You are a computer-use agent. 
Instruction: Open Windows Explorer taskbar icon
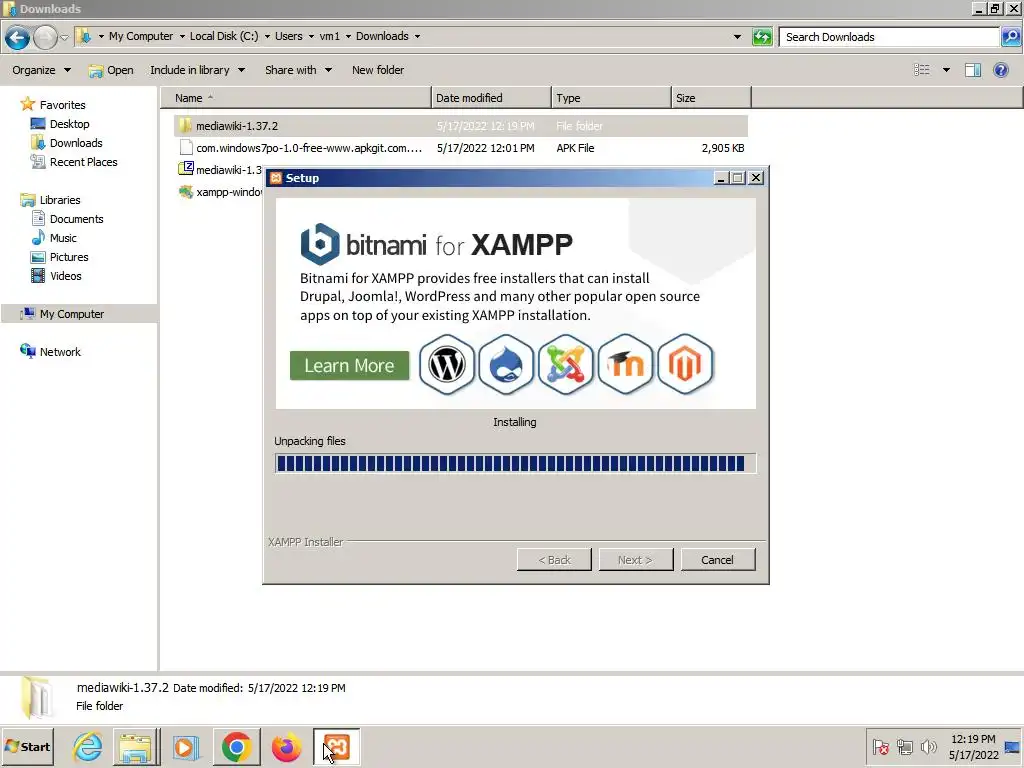[x=135, y=746]
